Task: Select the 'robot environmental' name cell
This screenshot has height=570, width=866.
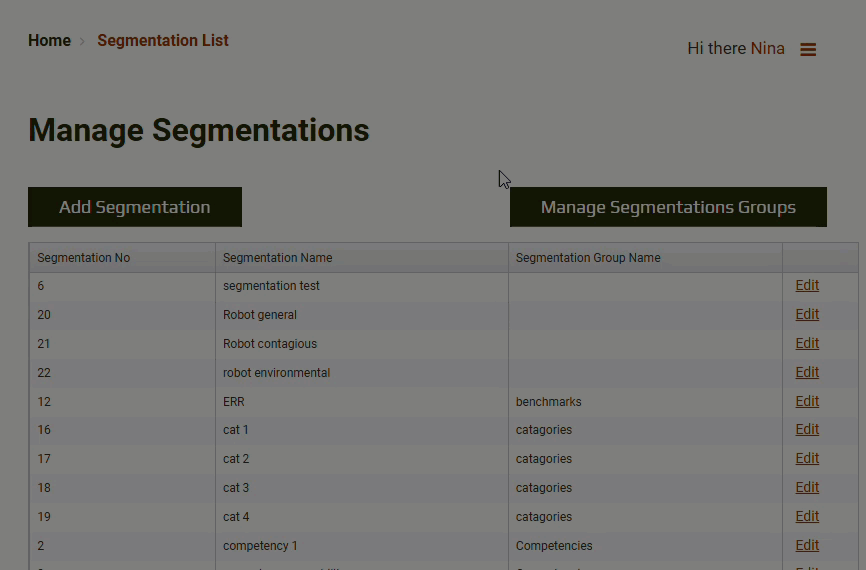Action: (x=362, y=373)
